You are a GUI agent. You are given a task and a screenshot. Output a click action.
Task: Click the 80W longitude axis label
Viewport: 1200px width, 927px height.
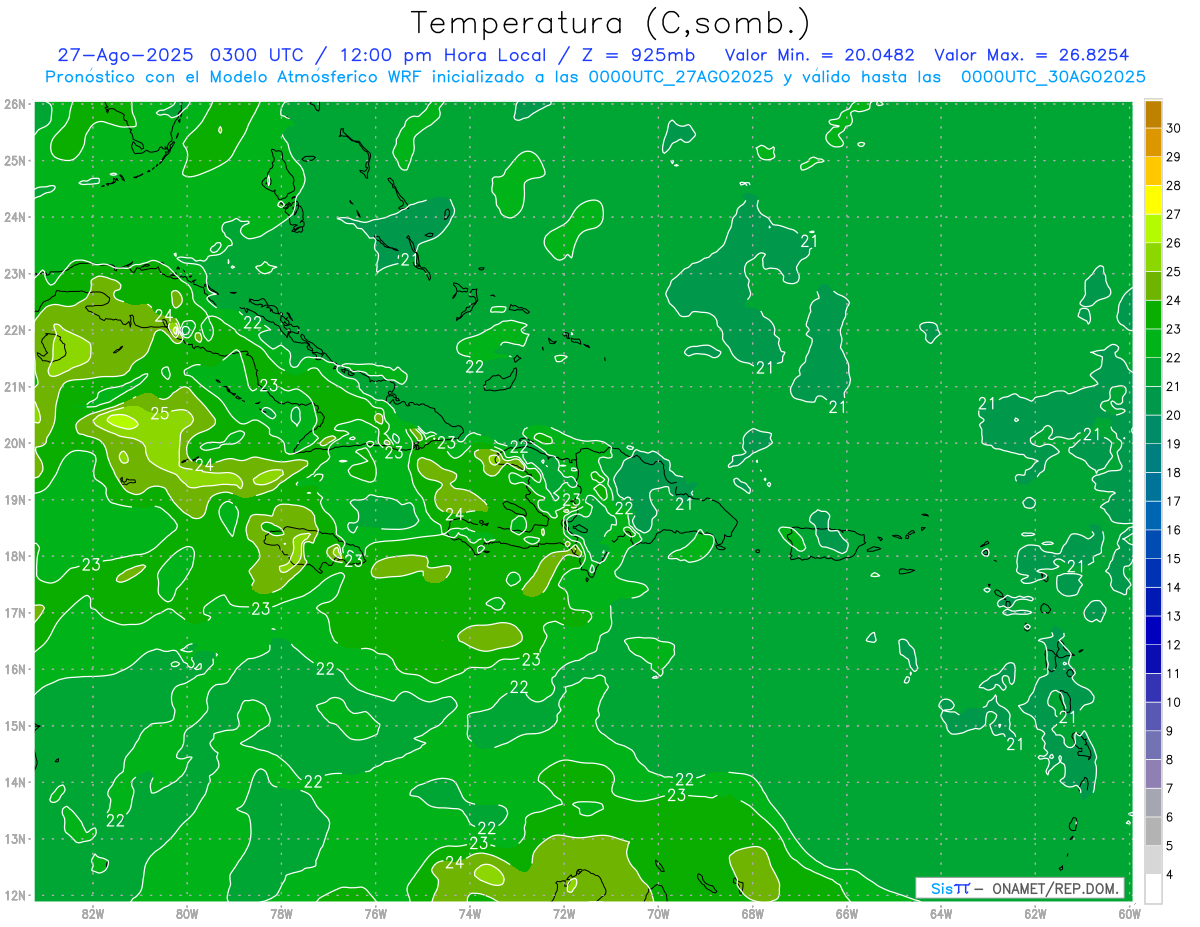tap(186, 913)
